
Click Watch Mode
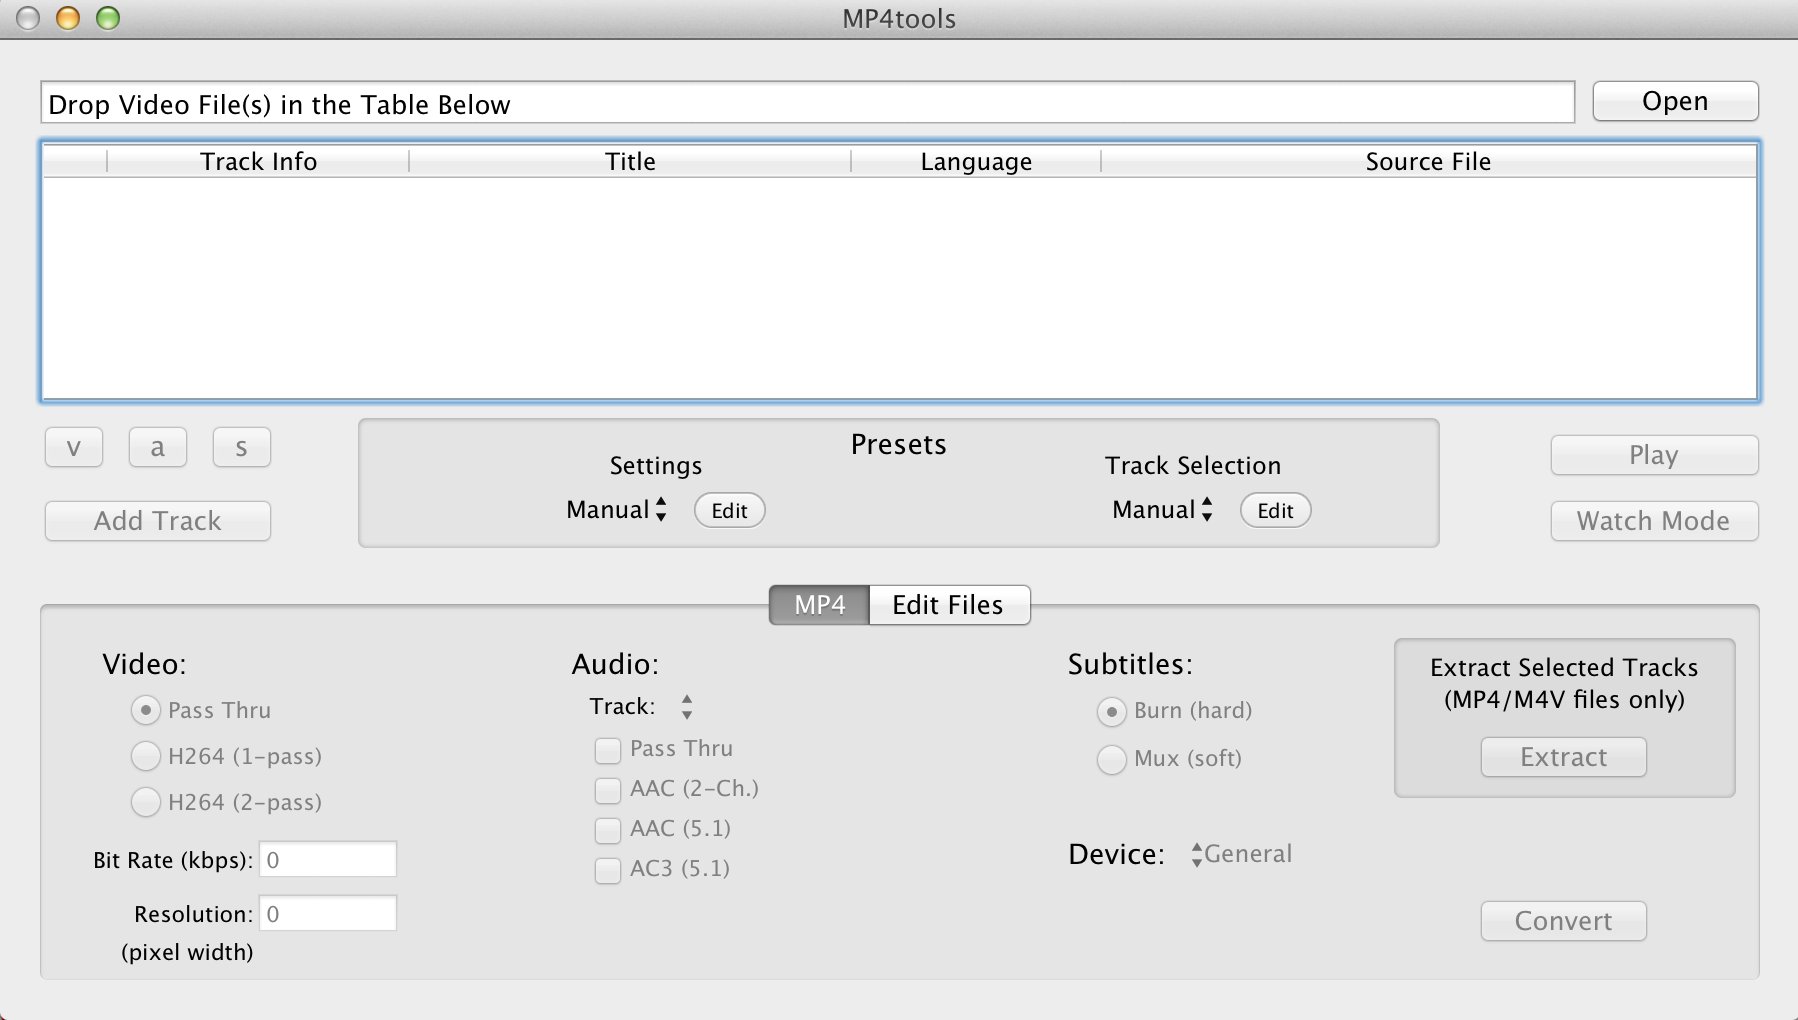[1653, 521]
